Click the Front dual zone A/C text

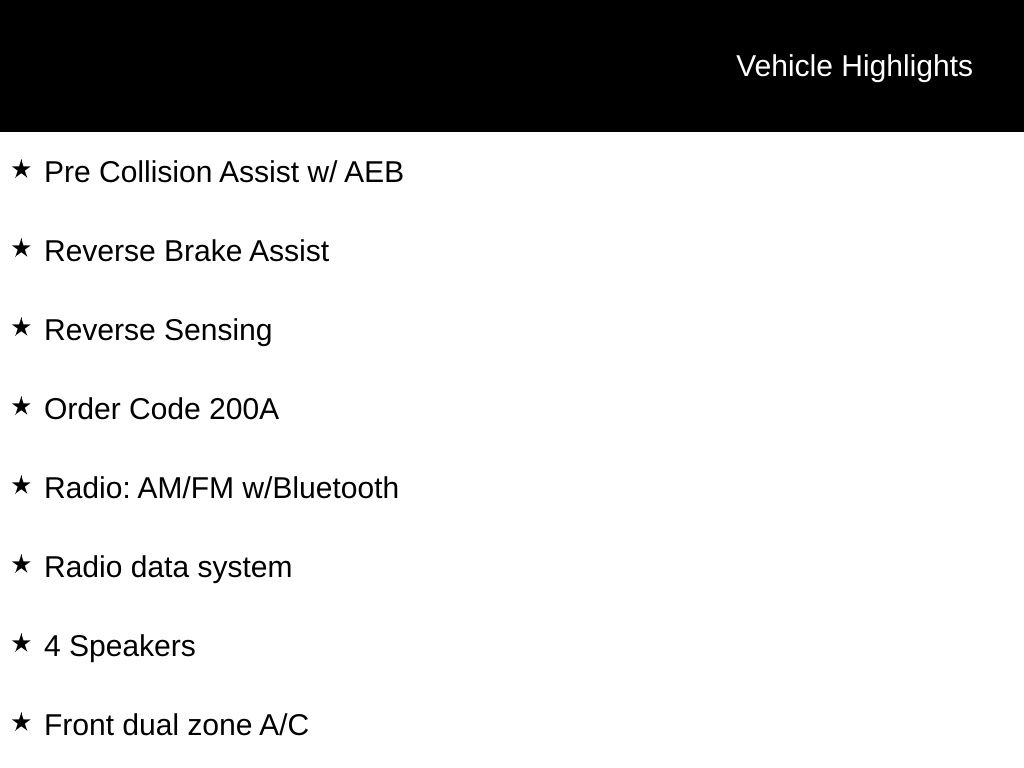(x=176, y=726)
